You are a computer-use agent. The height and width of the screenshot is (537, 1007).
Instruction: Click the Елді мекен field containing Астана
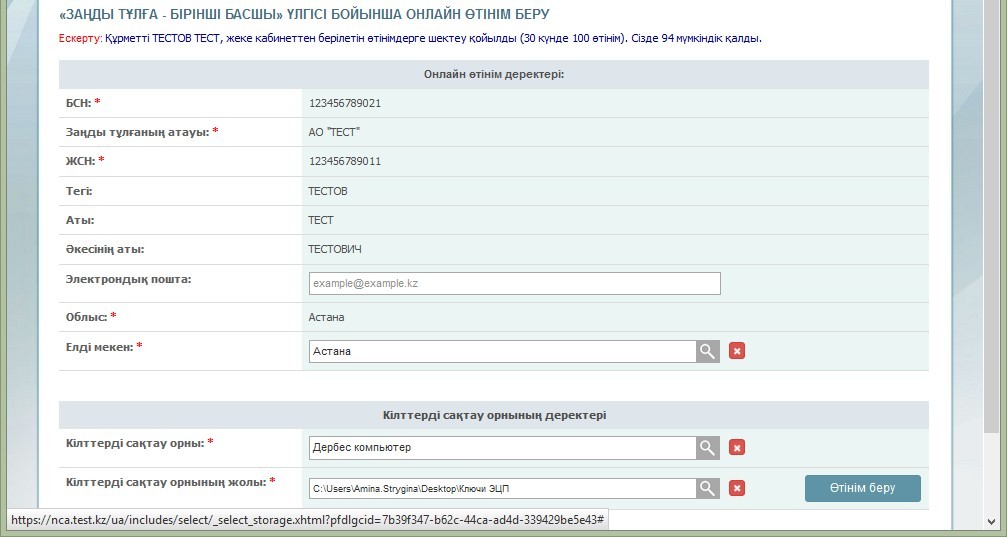click(x=502, y=351)
